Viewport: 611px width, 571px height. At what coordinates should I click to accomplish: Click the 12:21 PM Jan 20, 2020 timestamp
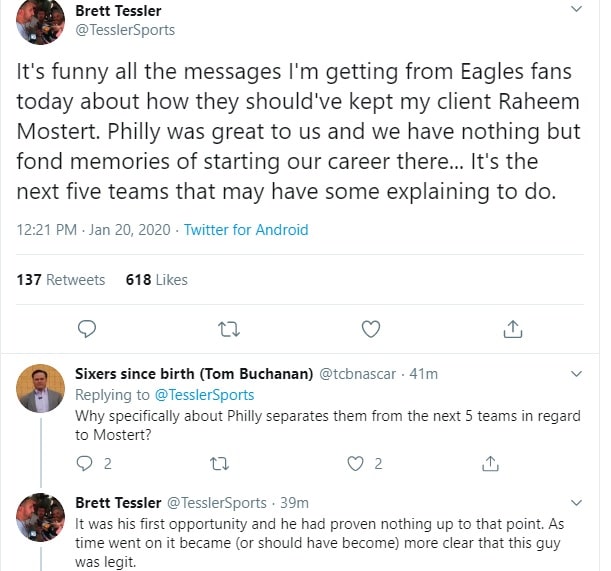(x=92, y=230)
